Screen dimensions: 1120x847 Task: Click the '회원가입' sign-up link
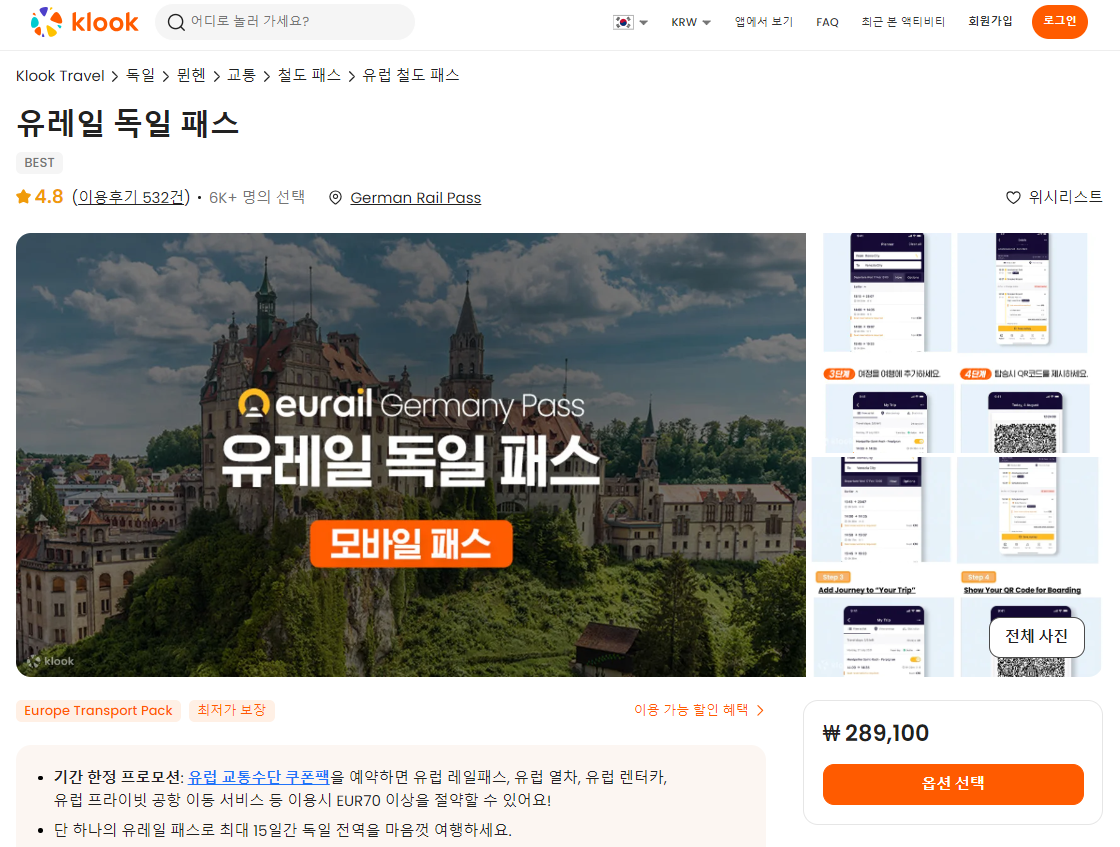click(990, 21)
